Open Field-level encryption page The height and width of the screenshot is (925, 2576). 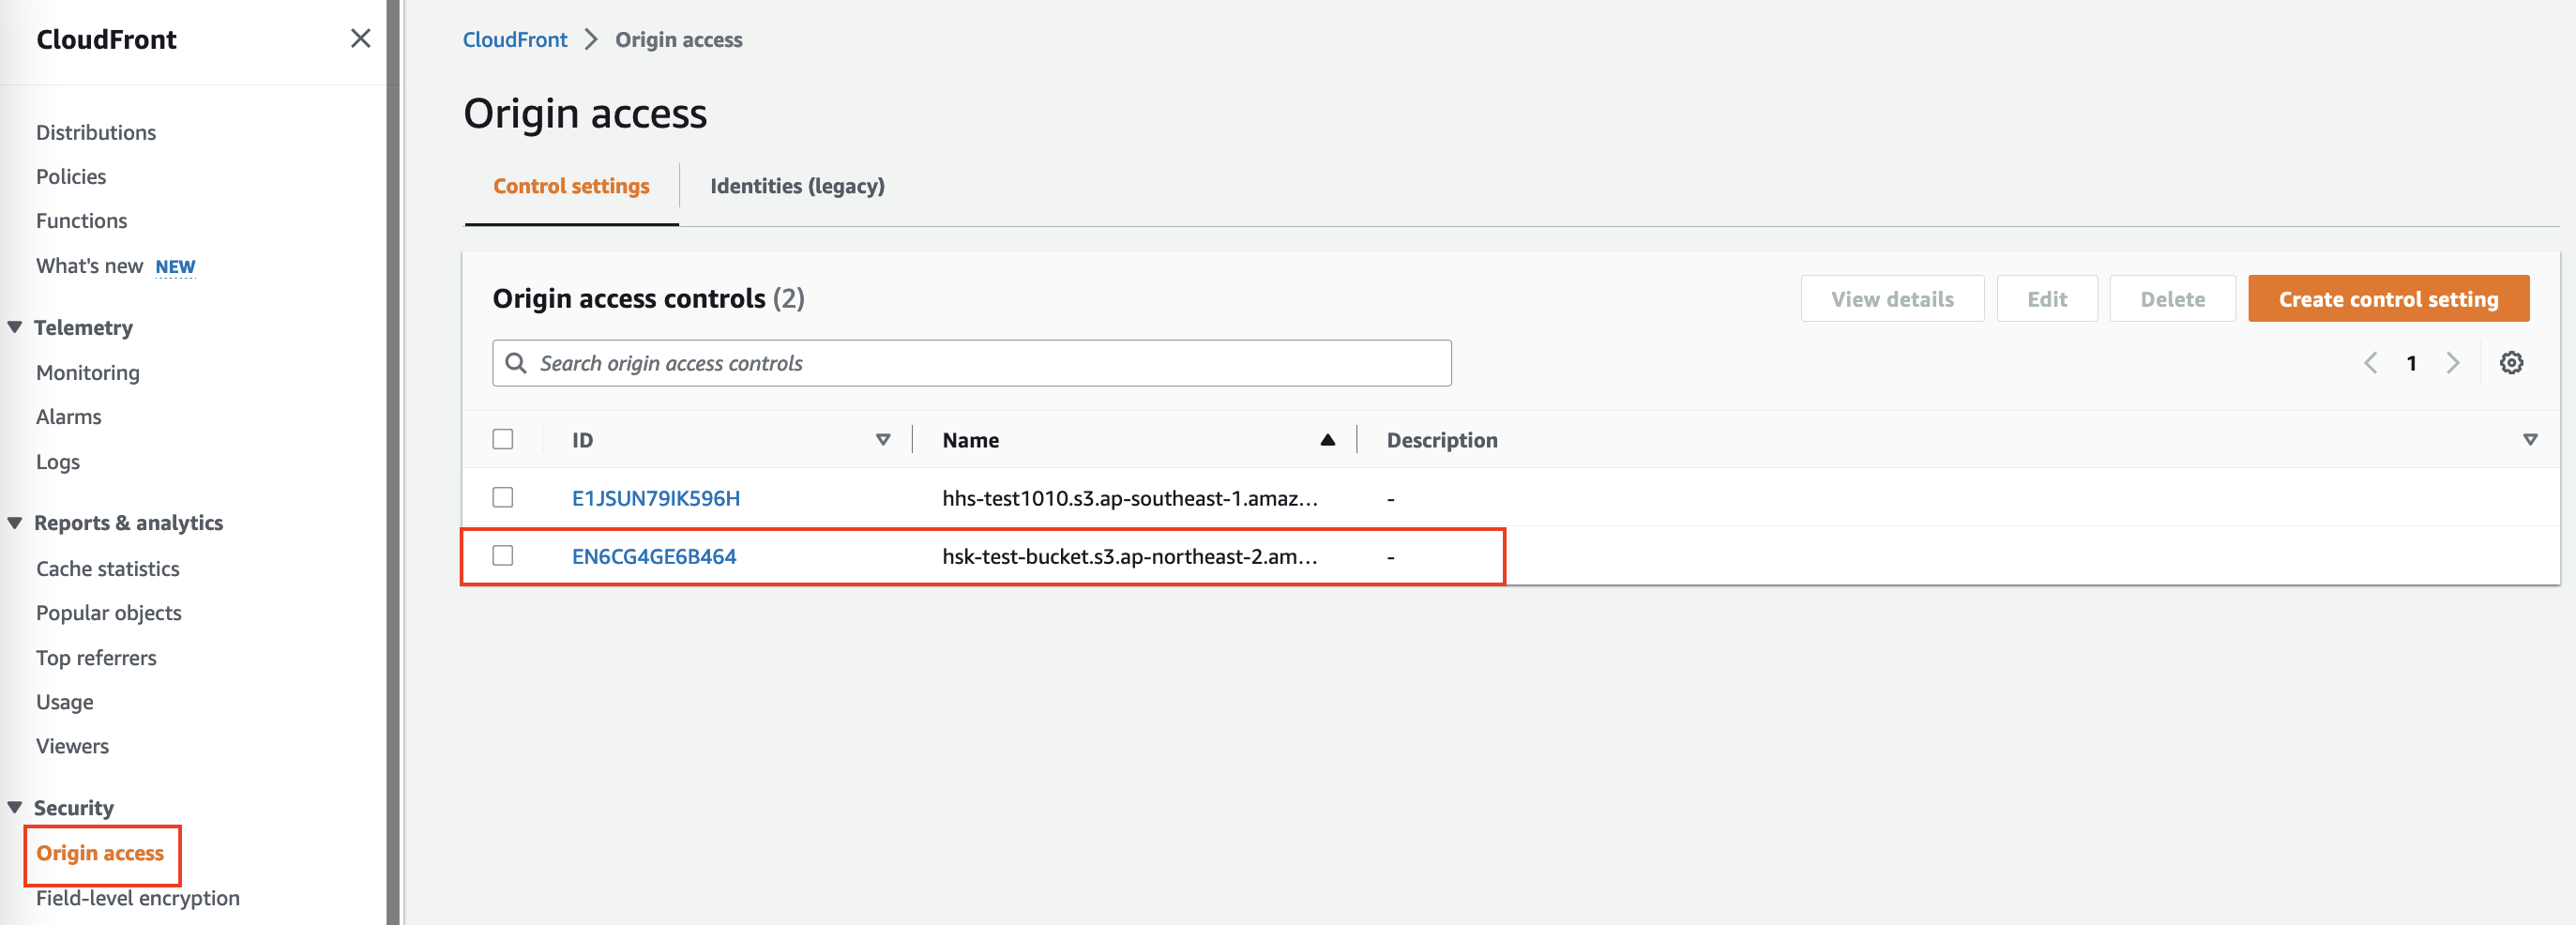(138, 897)
